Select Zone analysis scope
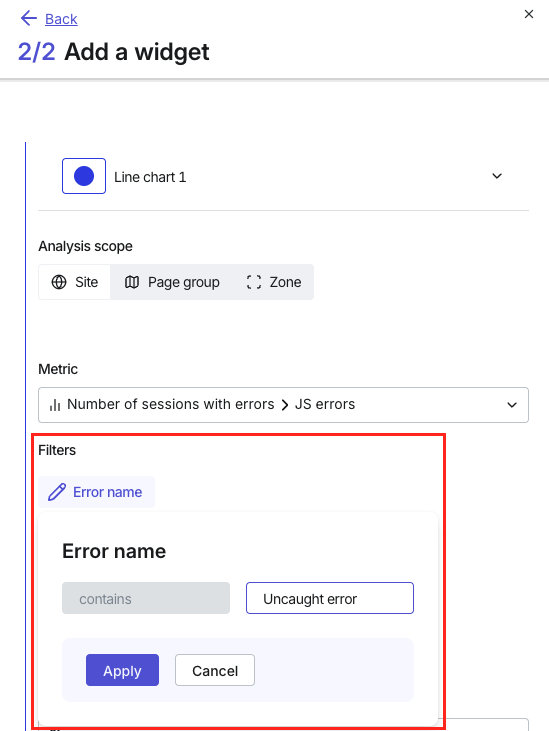549x731 pixels. [273, 282]
